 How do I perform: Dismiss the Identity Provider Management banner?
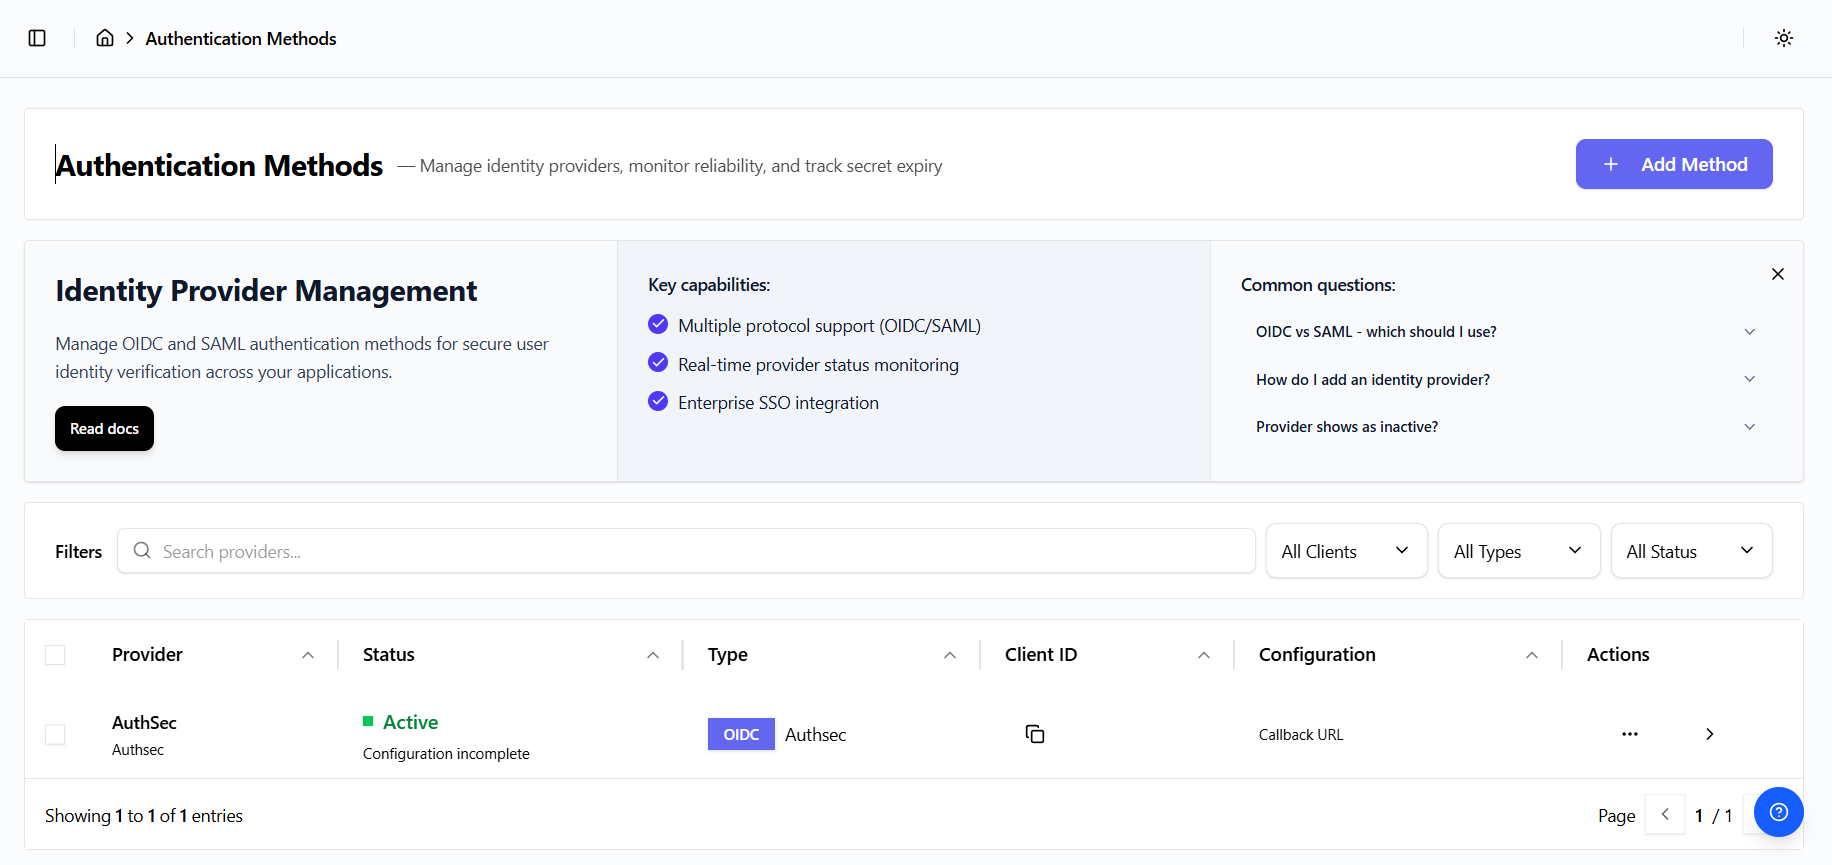point(1778,274)
